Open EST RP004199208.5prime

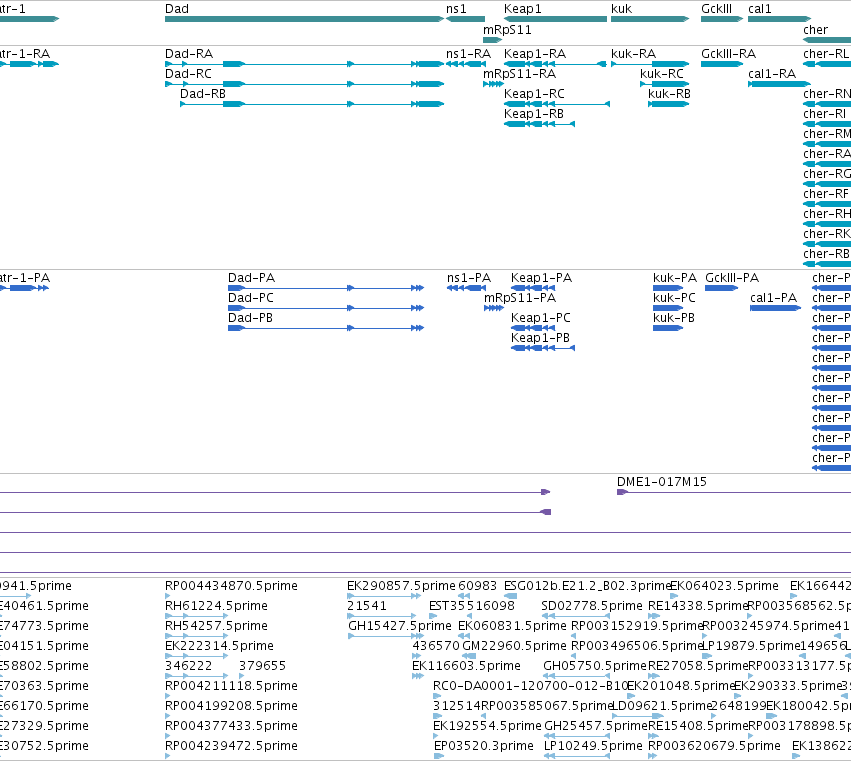pyautogui.click(x=231, y=706)
